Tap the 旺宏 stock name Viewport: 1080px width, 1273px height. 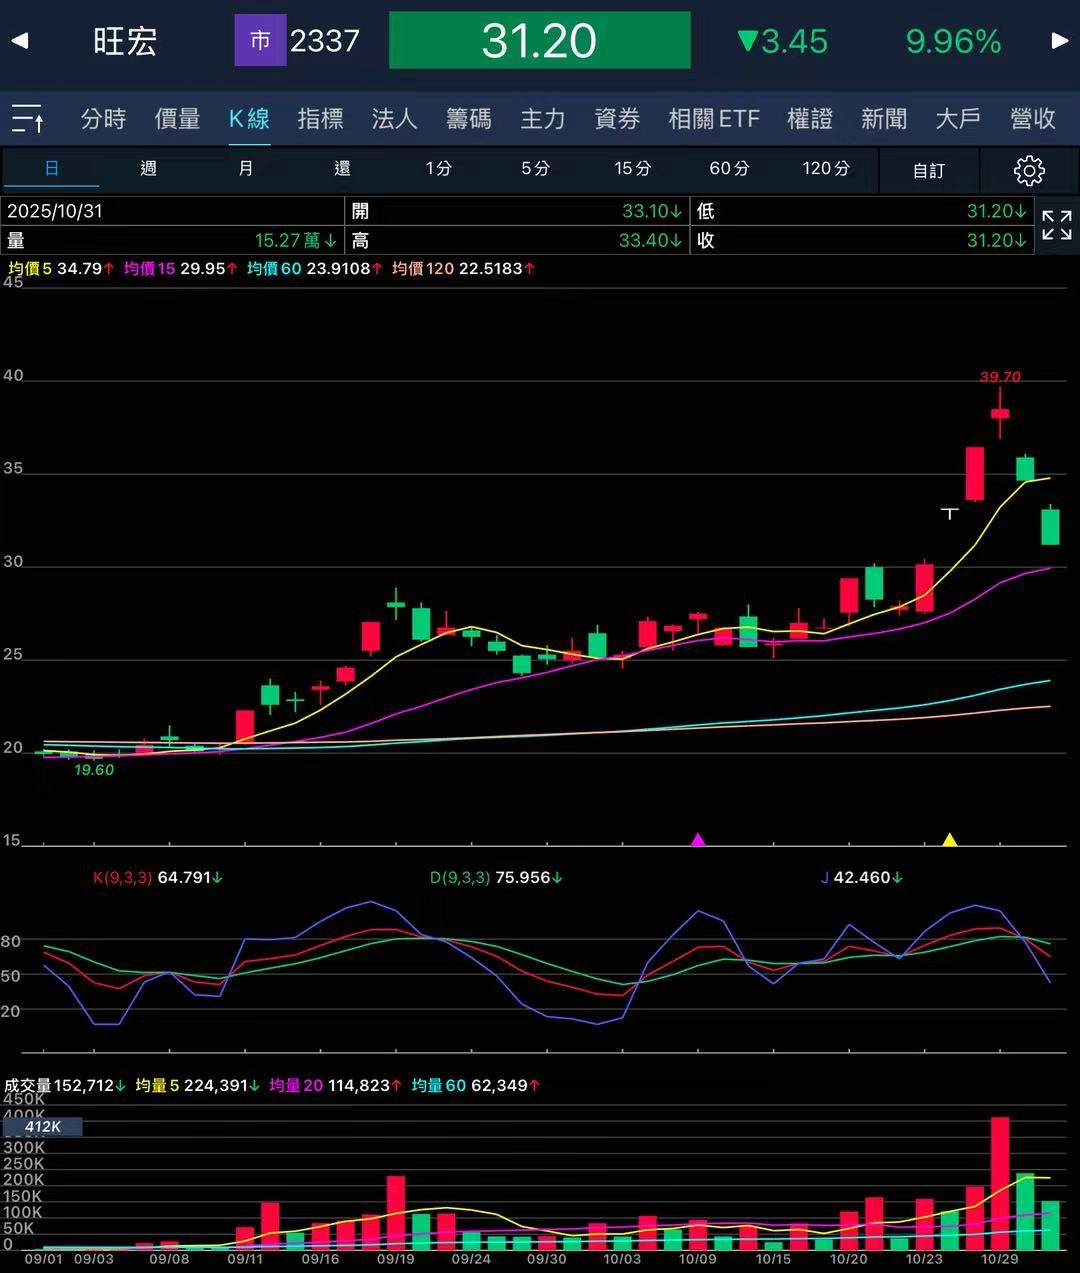click(125, 41)
